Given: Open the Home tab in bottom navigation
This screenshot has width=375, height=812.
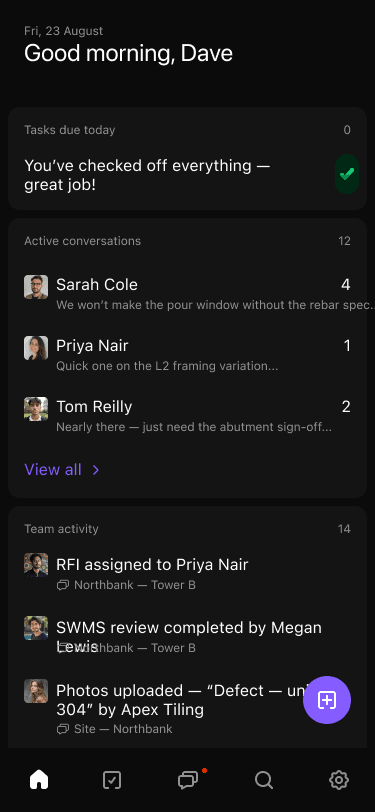Looking at the screenshot, I should (x=39, y=779).
